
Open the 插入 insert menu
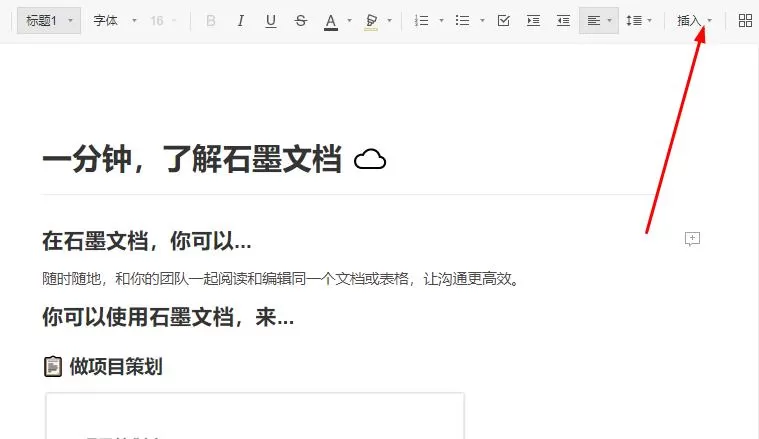(x=694, y=21)
